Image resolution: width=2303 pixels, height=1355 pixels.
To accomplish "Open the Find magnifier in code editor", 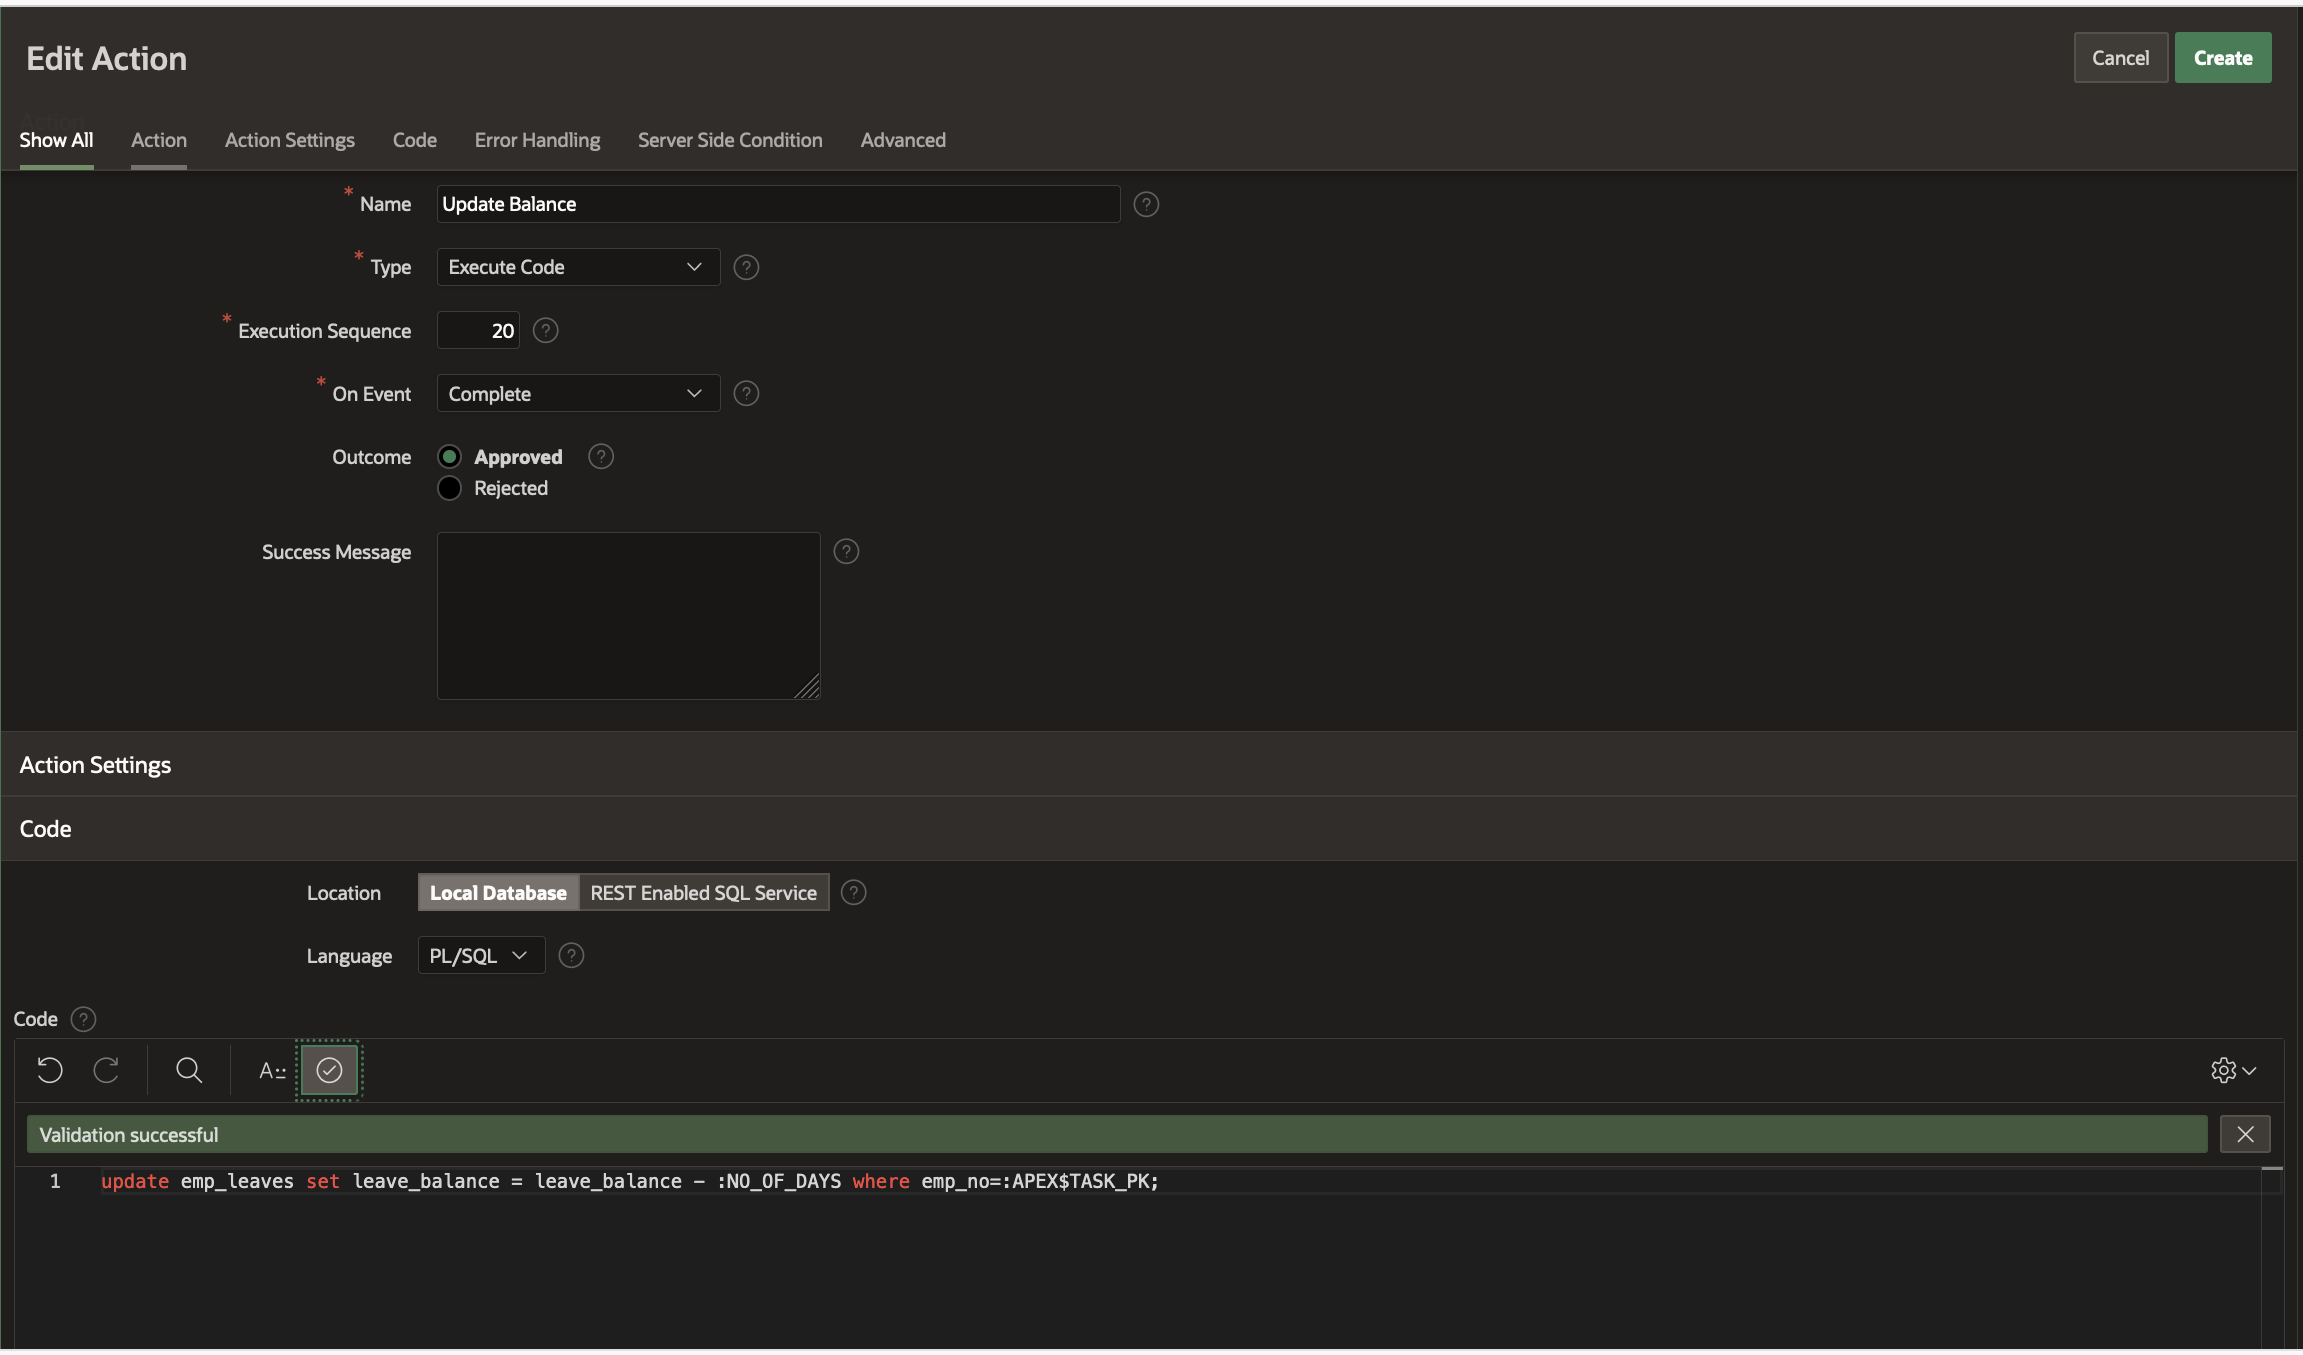I will click(189, 1070).
